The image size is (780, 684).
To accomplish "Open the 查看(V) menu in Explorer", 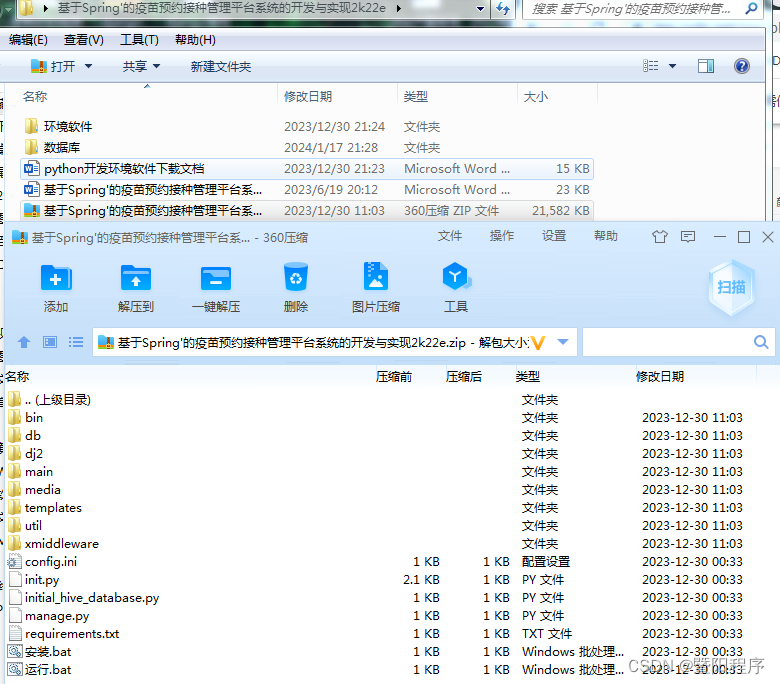I will coord(84,40).
